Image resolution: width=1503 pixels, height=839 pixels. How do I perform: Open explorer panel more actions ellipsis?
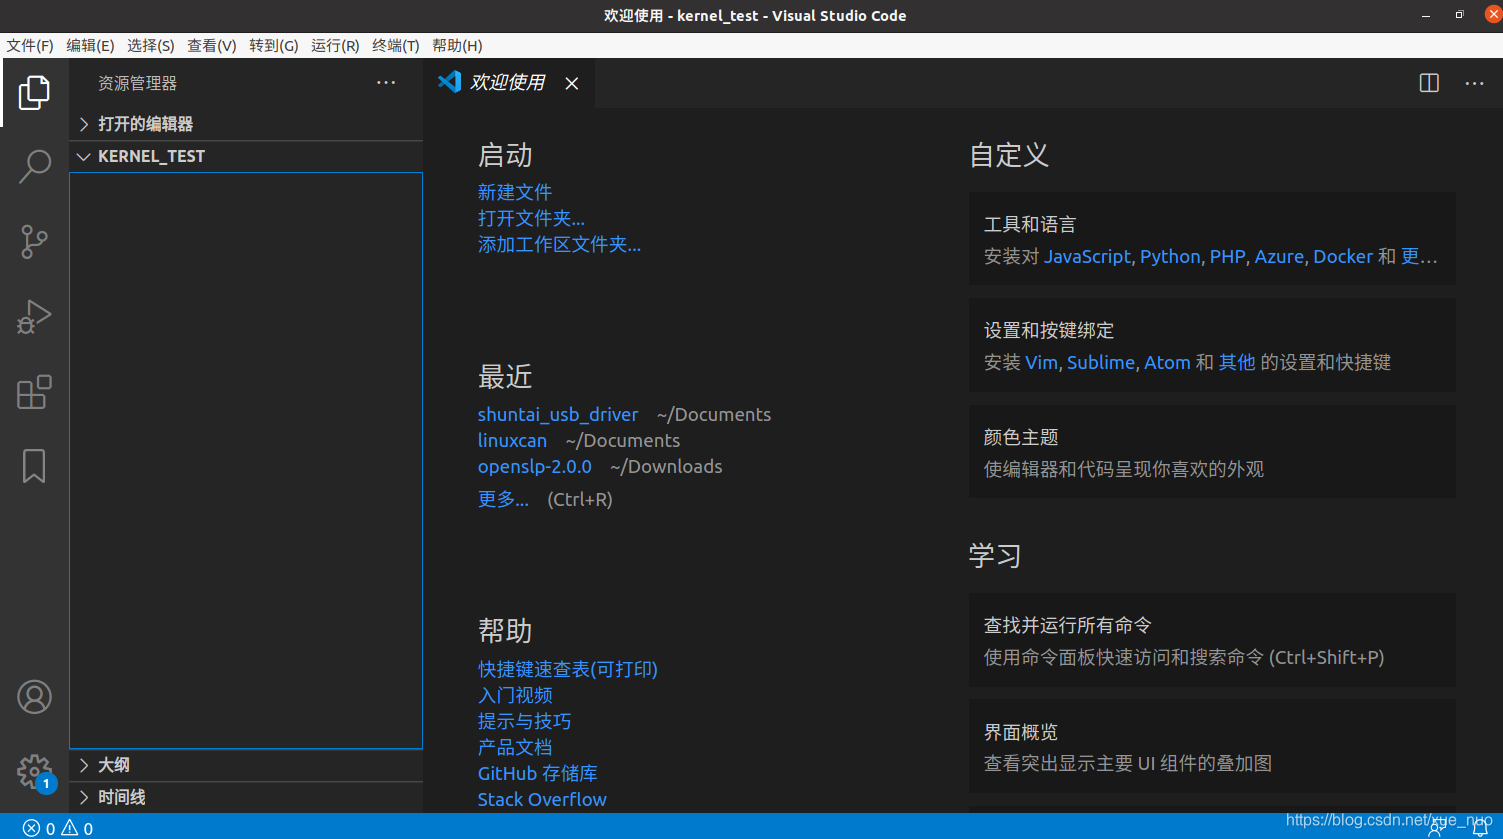[386, 83]
